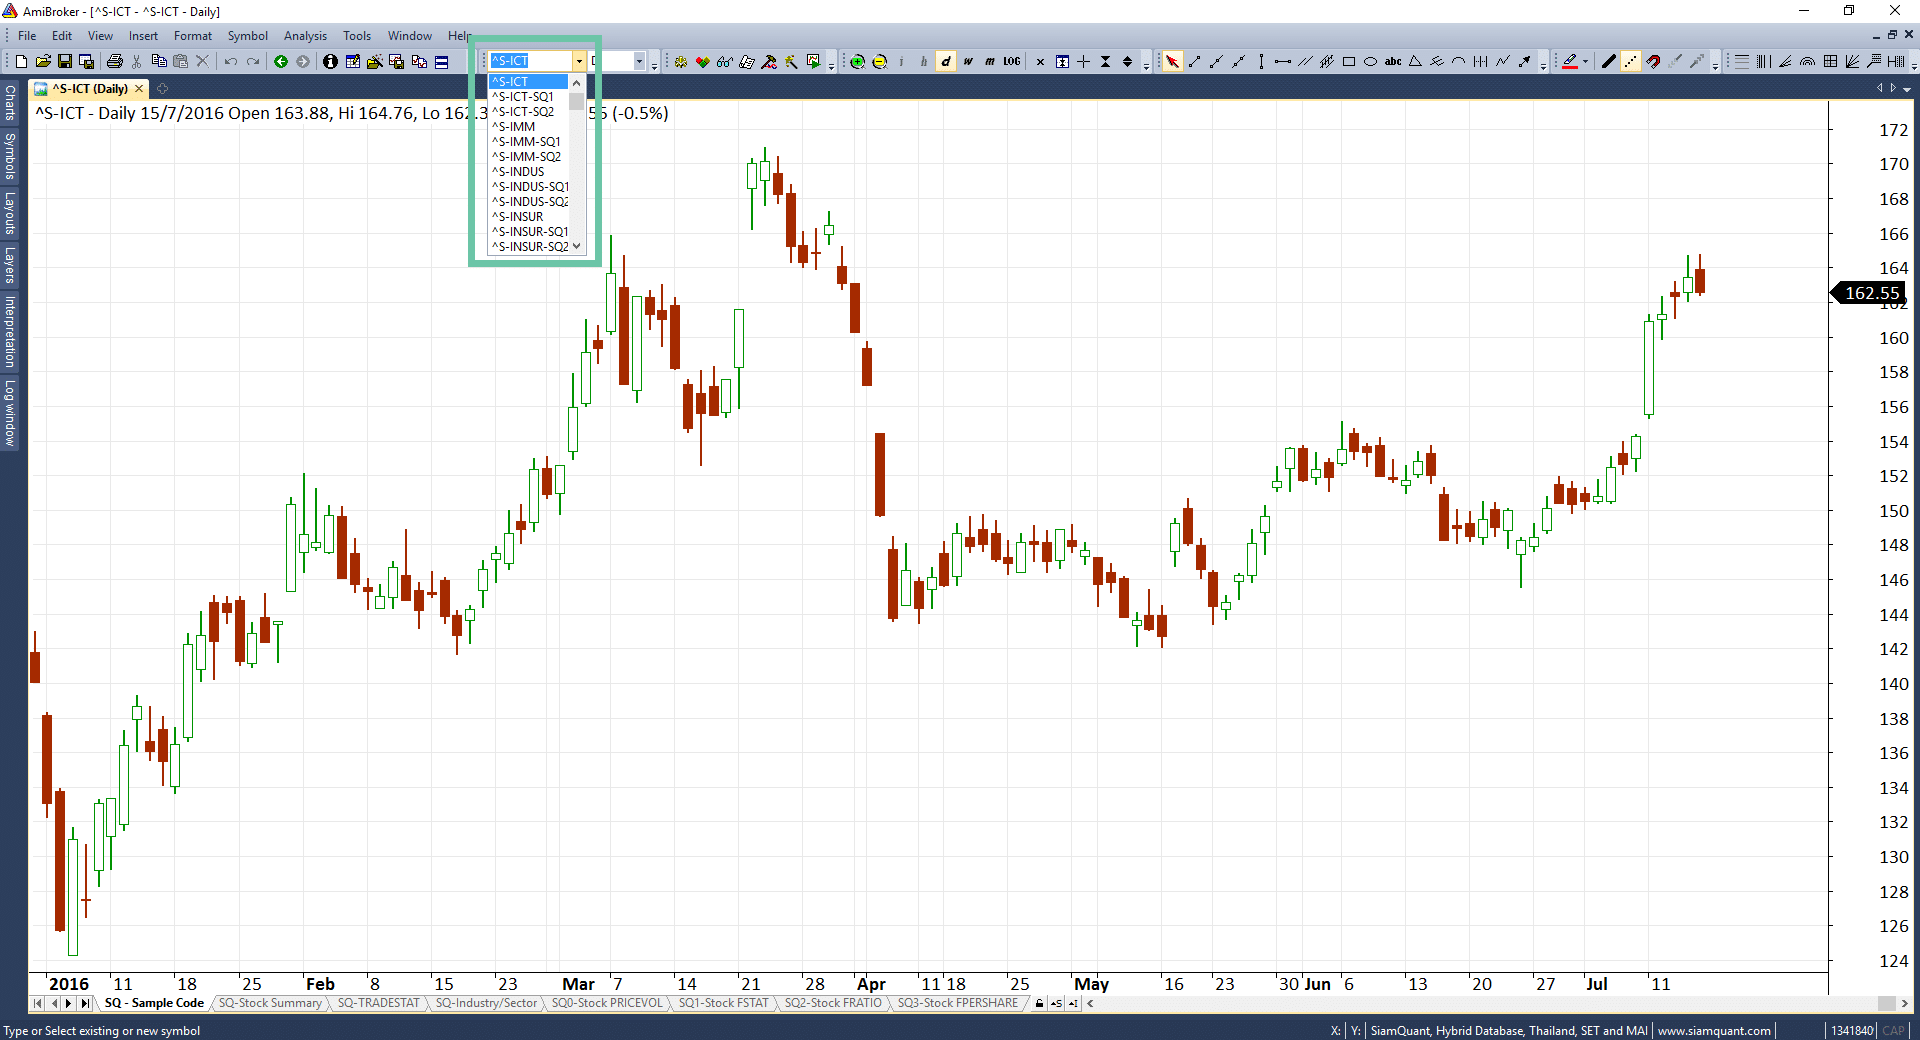Image resolution: width=1920 pixels, height=1040 pixels.
Task: Open the Interpretation side panel
Action: (x=10, y=331)
